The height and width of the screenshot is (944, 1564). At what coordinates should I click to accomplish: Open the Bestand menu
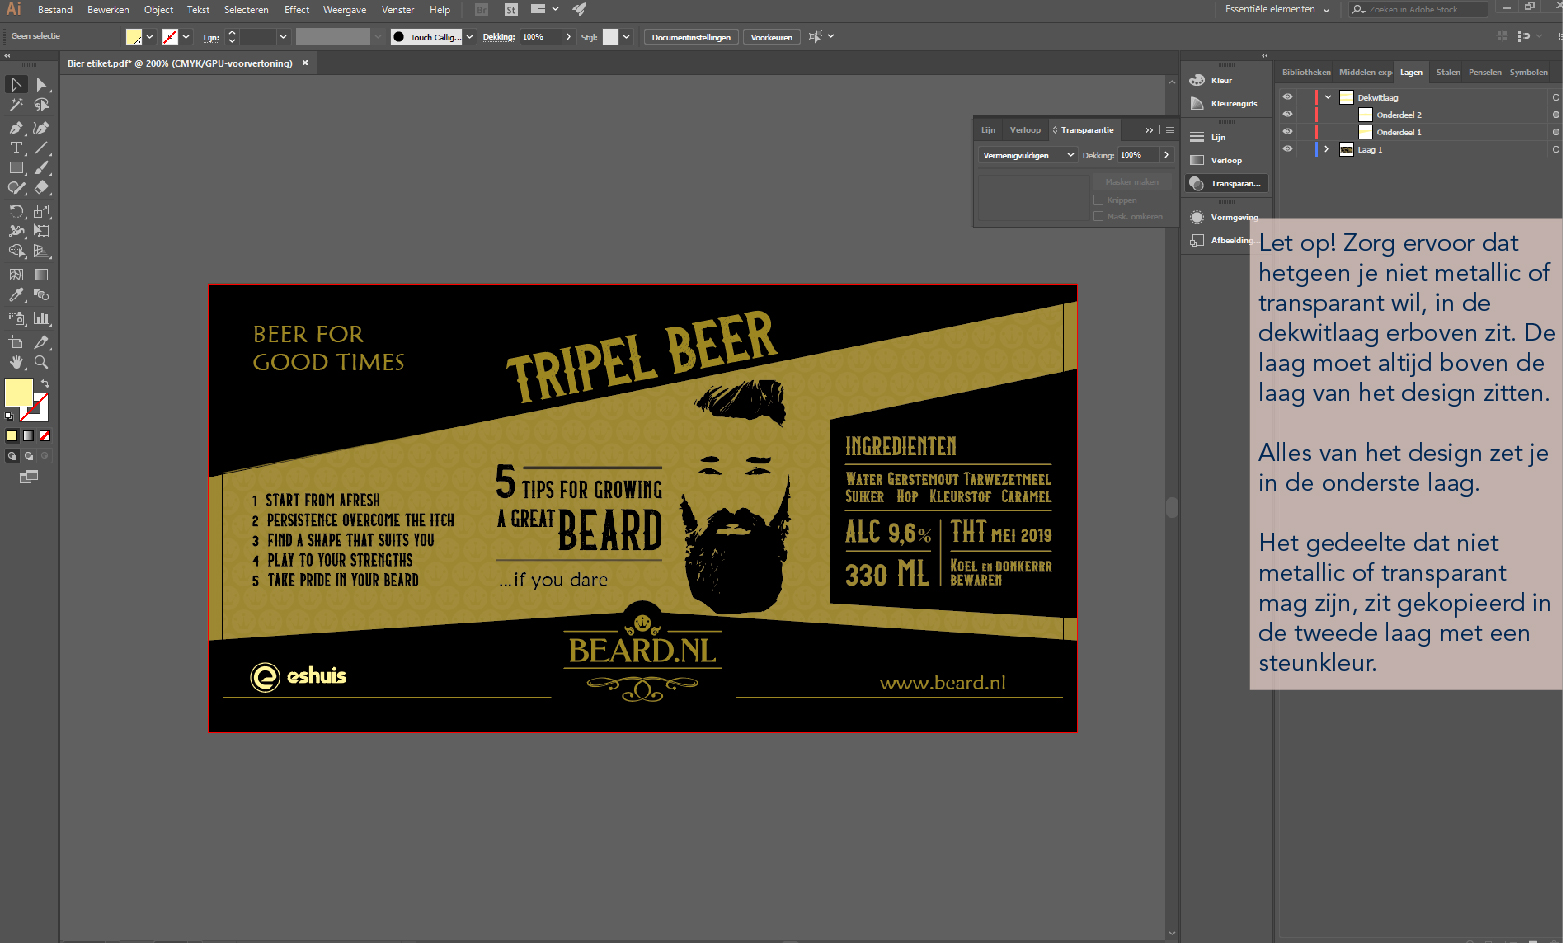(55, 9)
